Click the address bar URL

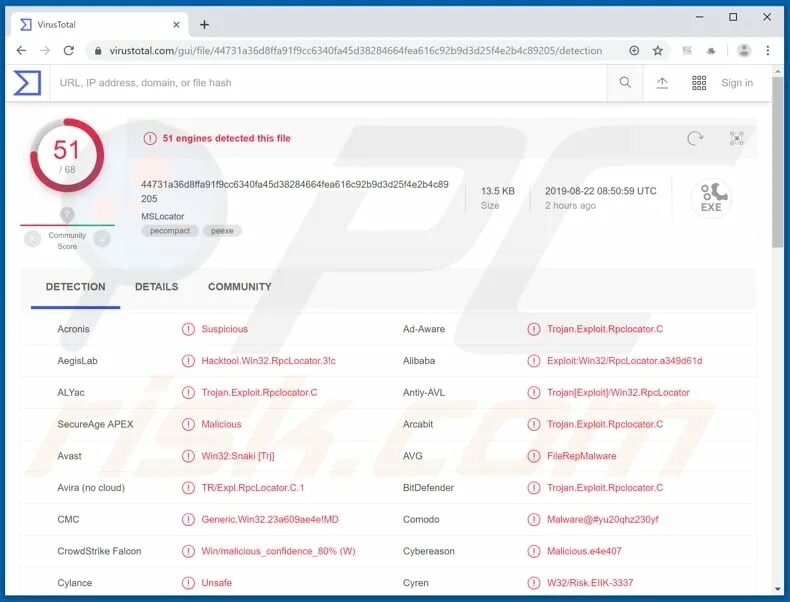[x=356, y=50]
